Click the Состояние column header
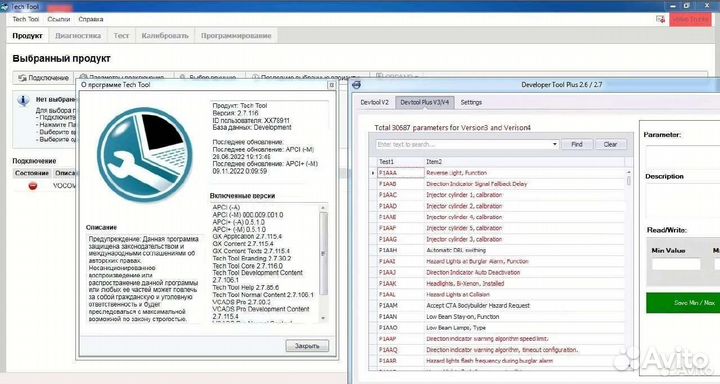The width and height of the screenshot is (720, 384). coord(32,173)
